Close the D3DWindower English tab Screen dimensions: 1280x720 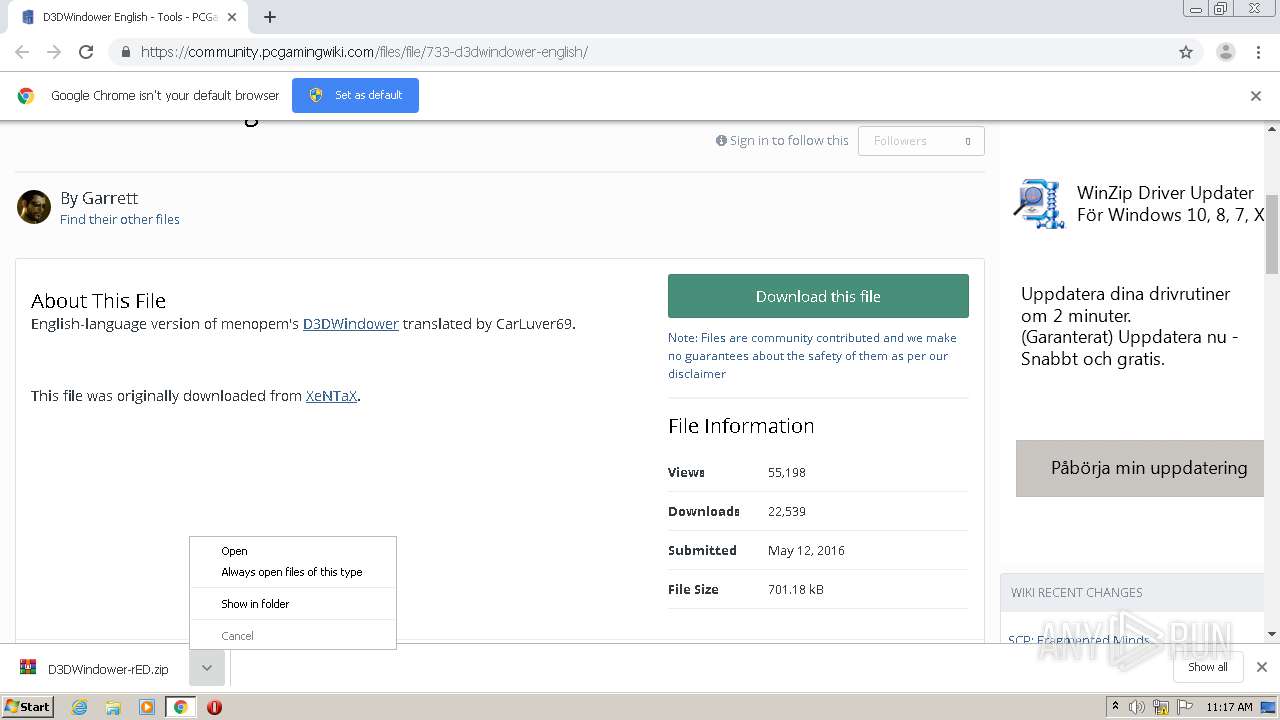pyautogui.click(x=232, y=17)
